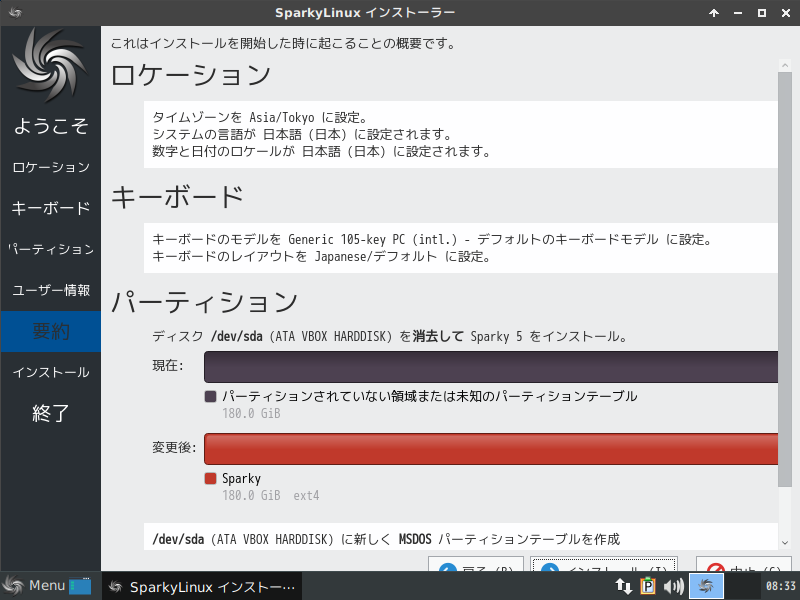Select highlighted 要約 step in sidebar
Screen dimensions: 800x600
coord(51,331)
